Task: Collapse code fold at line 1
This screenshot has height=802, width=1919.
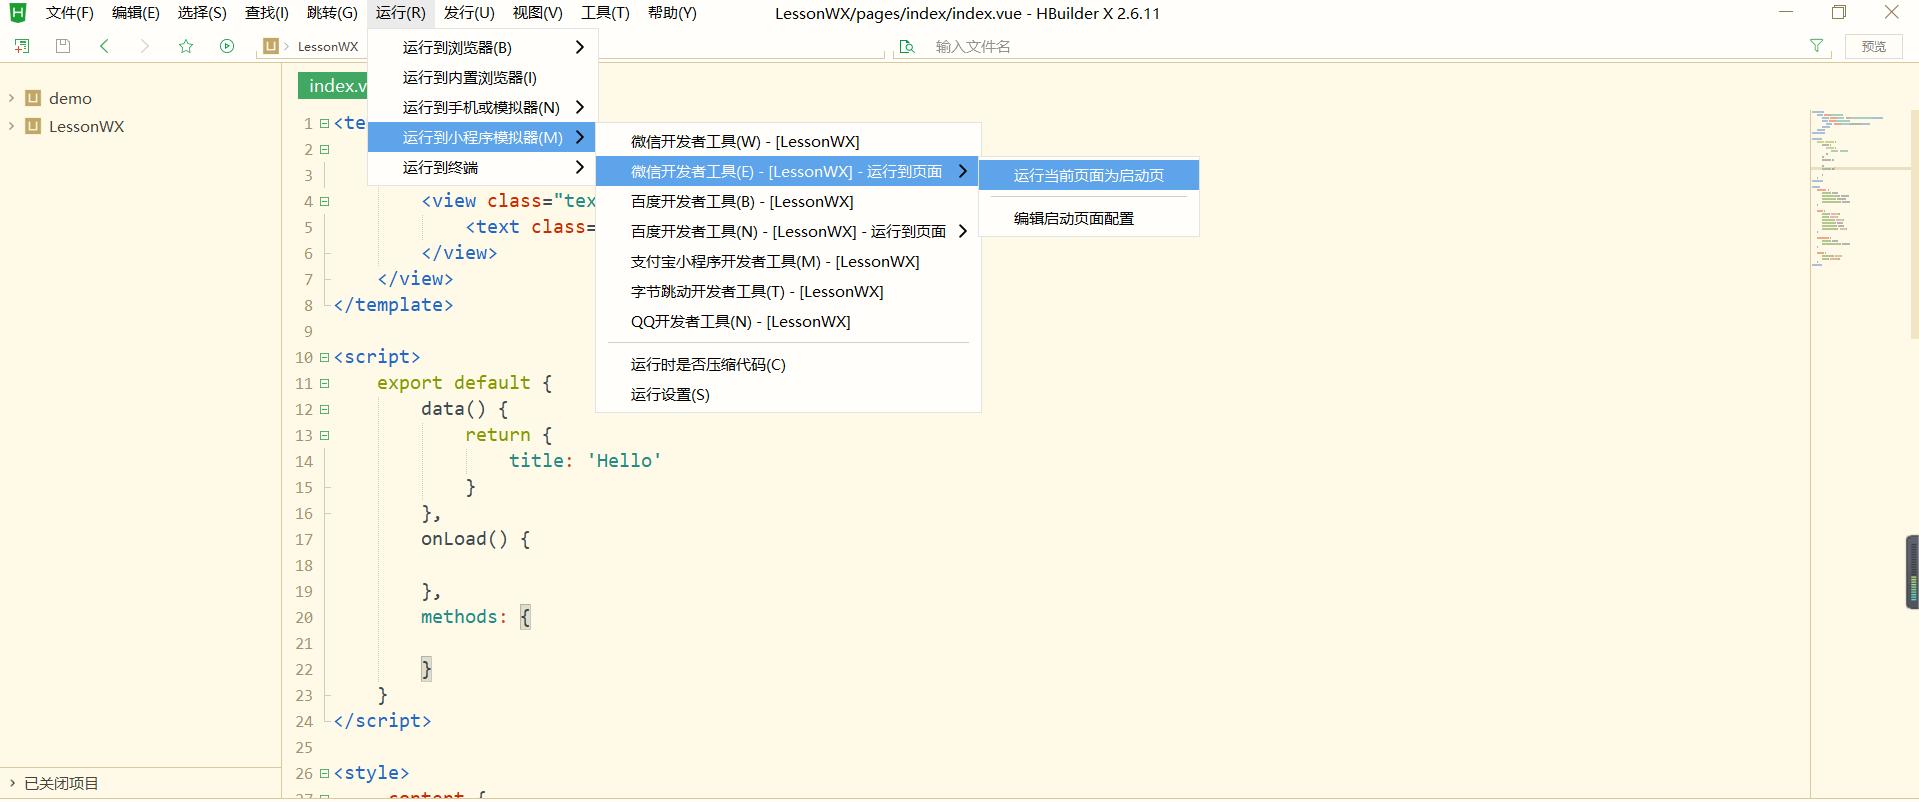Action: pyautogui.click(x=324, y=123)
